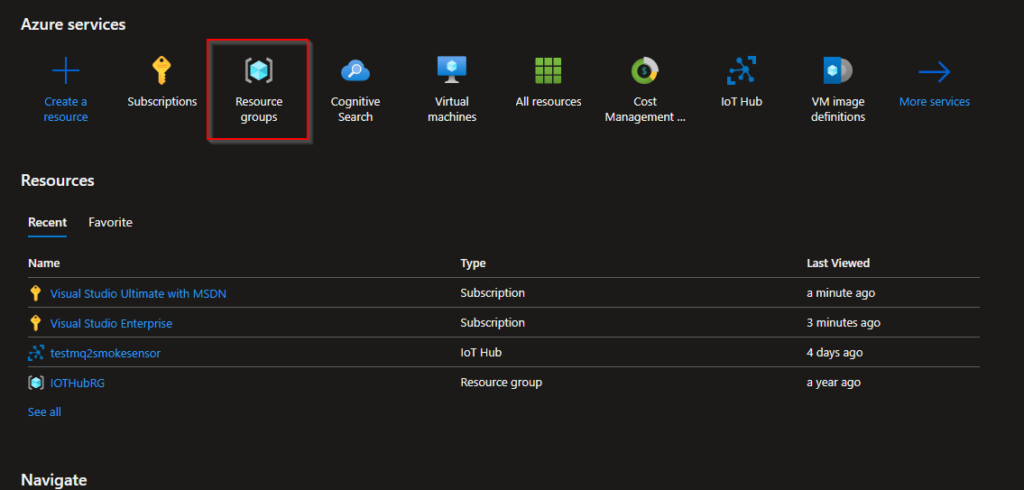Open Visual Studio Ultimate with MSDN subscription
The image size is (1024, 490).
[x=138, y=294]
